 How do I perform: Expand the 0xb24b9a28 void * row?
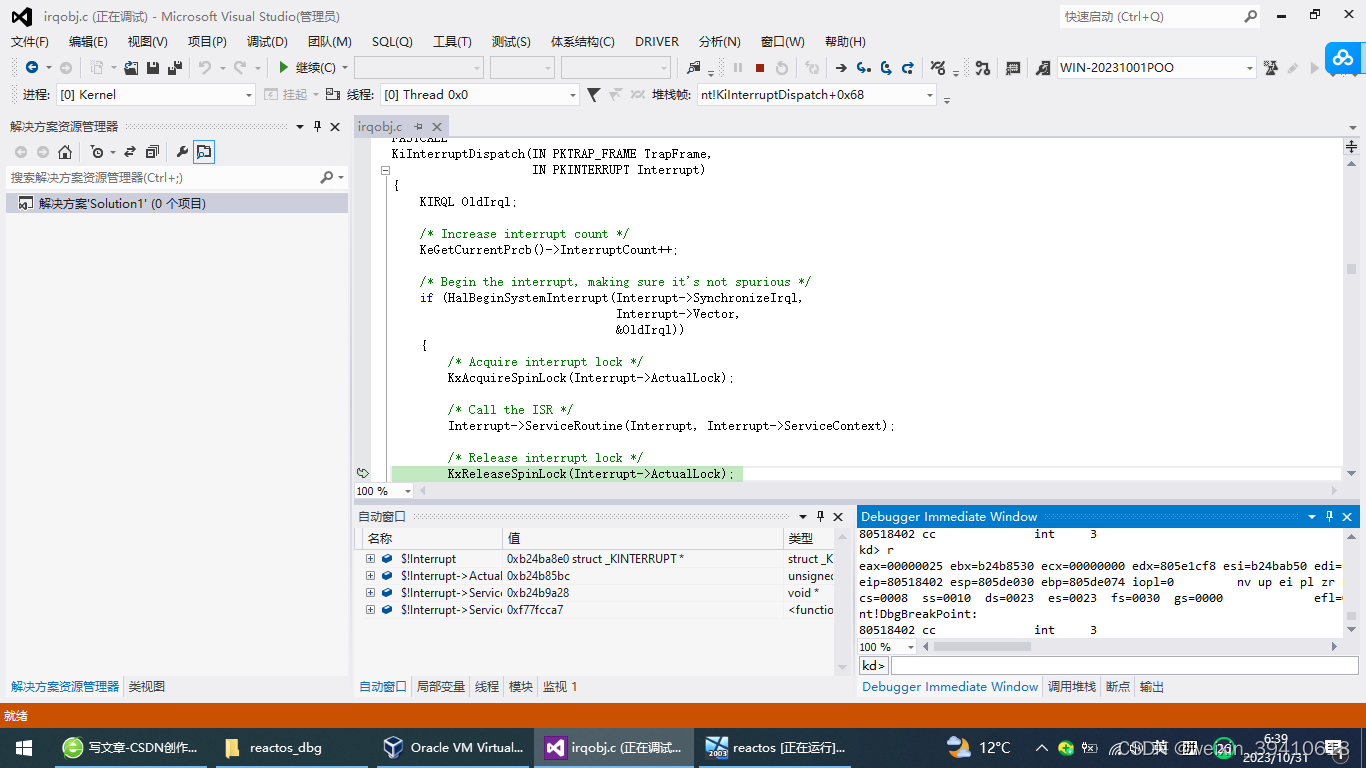tap(370, 593)
